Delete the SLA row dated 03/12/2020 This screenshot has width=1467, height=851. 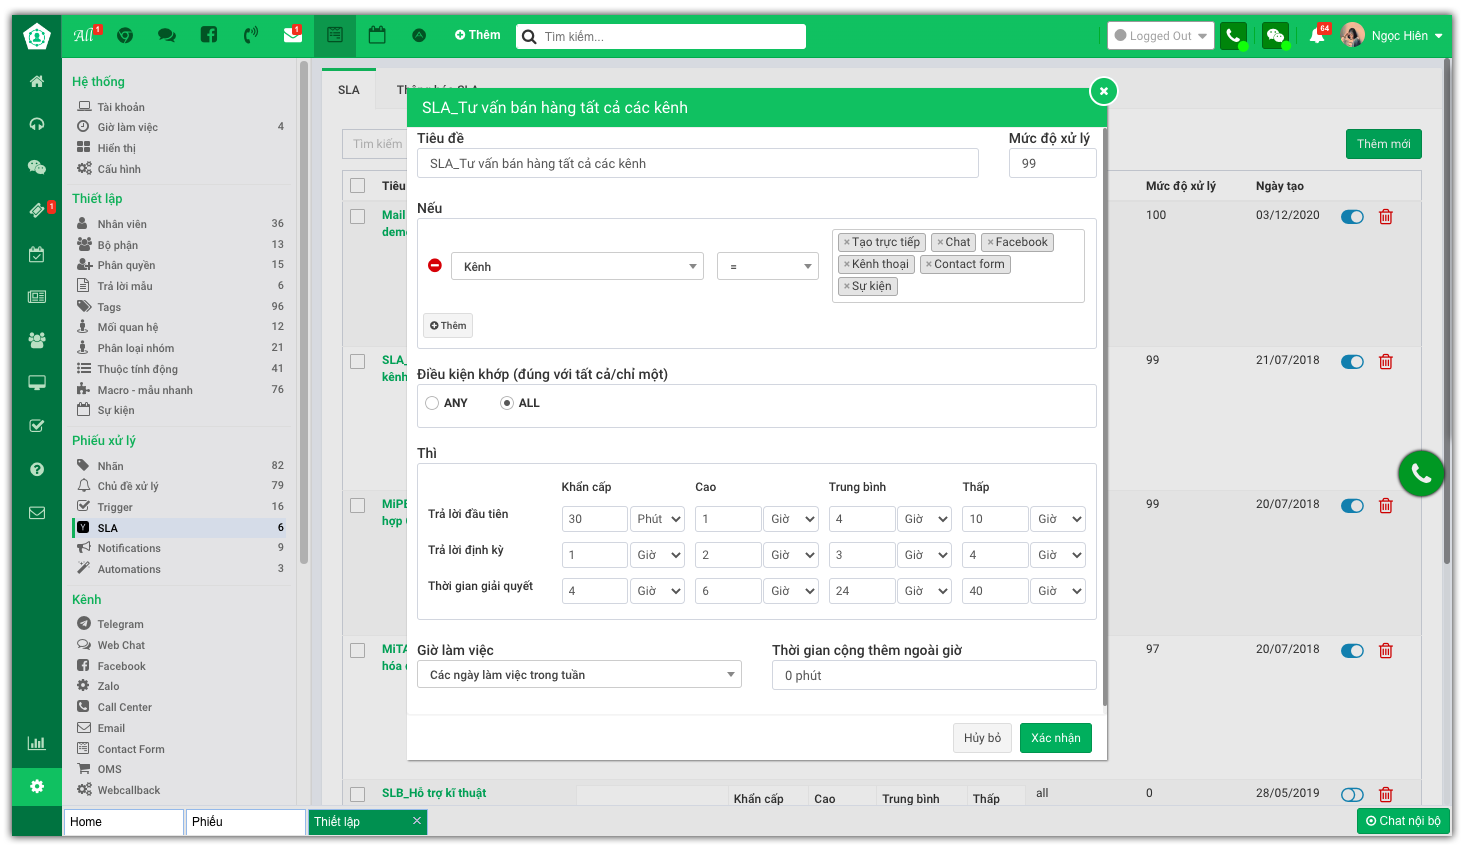coord(1386,217)
